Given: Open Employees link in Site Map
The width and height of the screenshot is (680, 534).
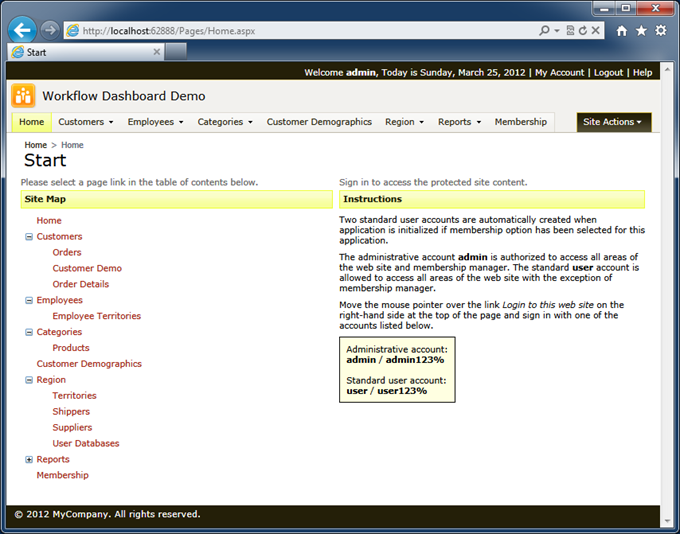Looking at the screenshot, I should tap(59, 300).
